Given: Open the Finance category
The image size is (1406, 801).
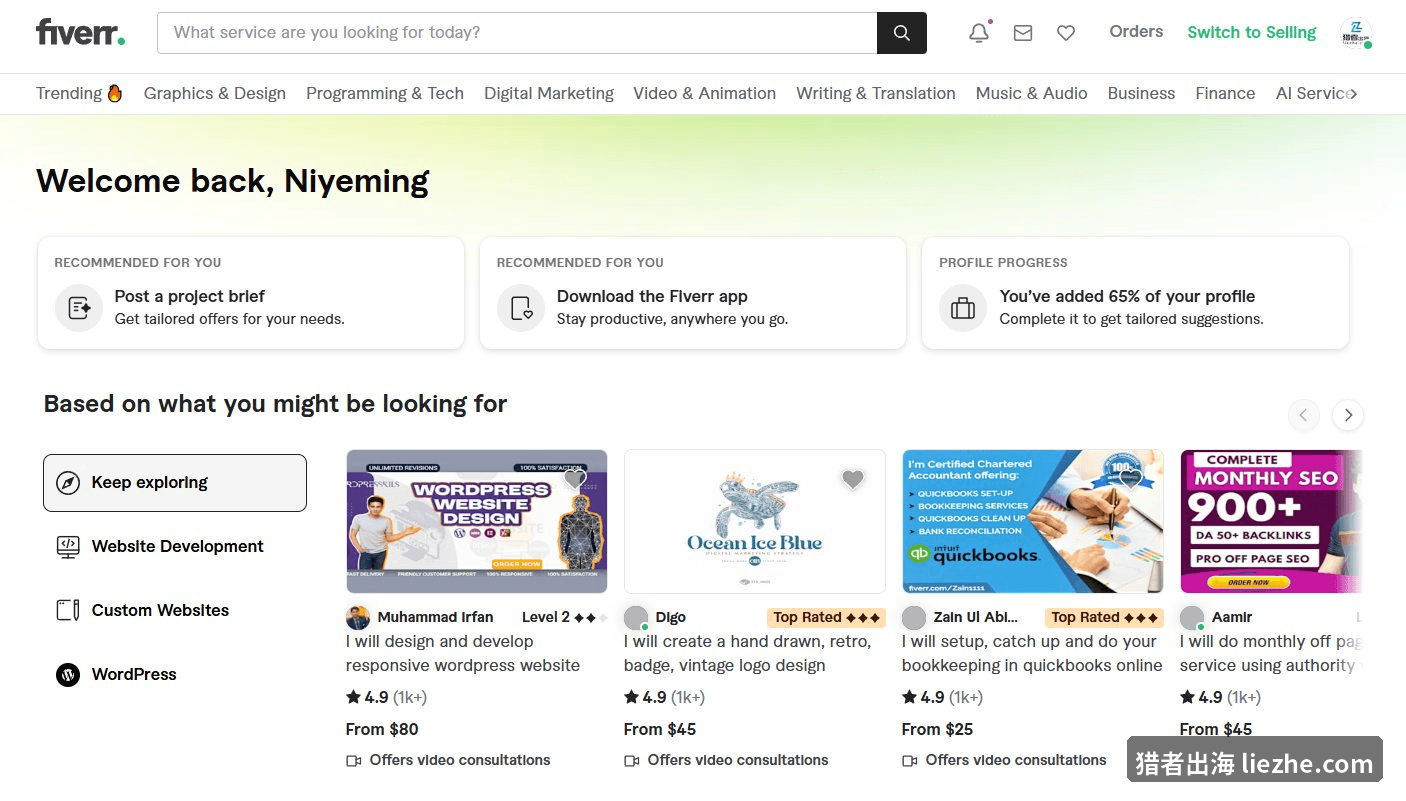Looking at the screenshot, I should [x=1225, y=93].
